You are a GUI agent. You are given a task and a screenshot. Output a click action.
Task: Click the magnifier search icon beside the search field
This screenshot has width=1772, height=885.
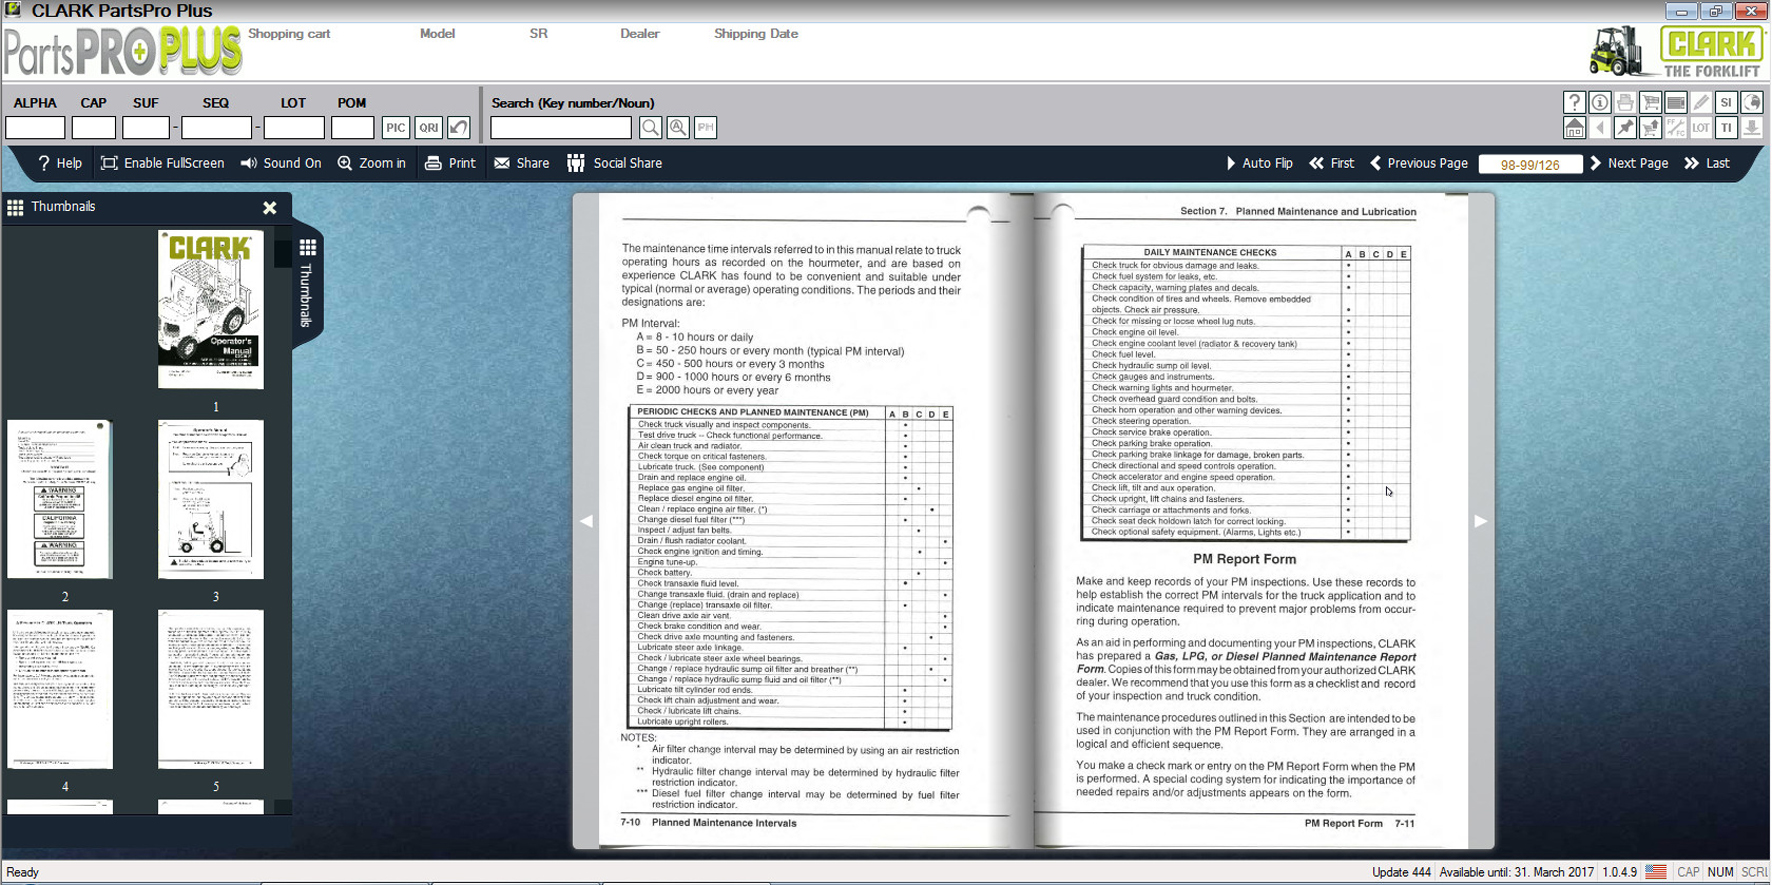point(650,128)
